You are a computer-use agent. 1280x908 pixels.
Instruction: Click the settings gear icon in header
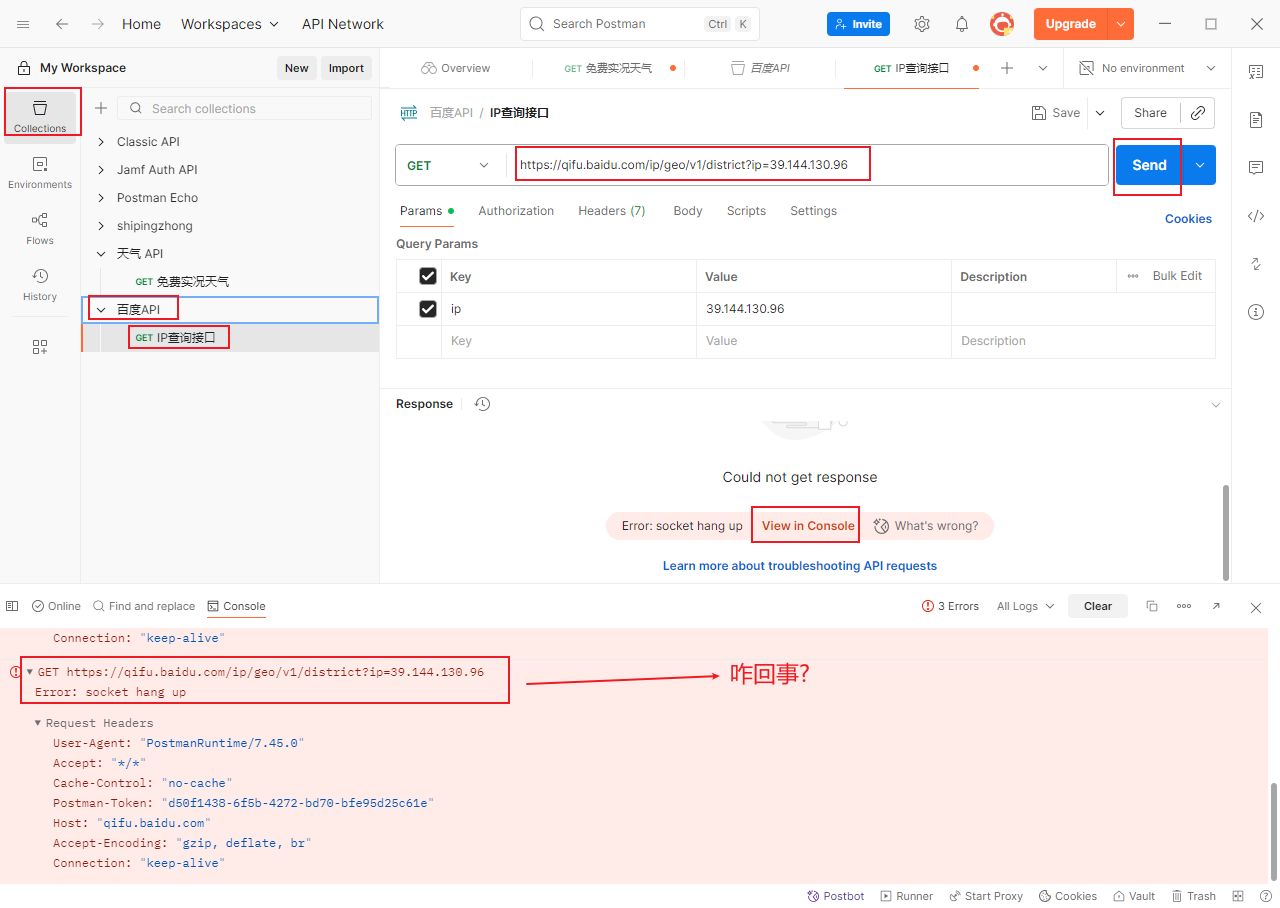(922, 24)
